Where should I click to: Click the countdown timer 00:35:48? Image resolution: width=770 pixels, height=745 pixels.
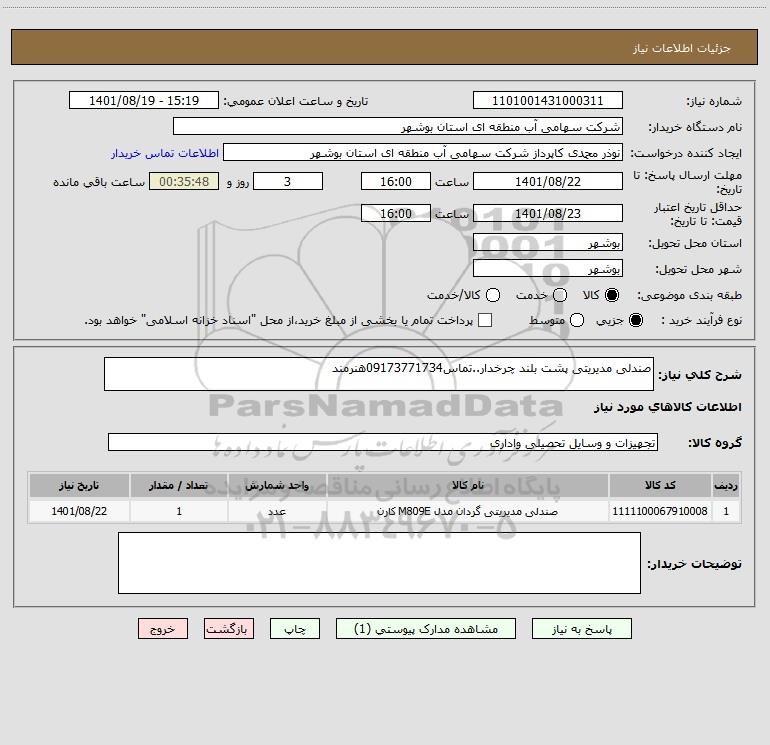click(184, 181)
